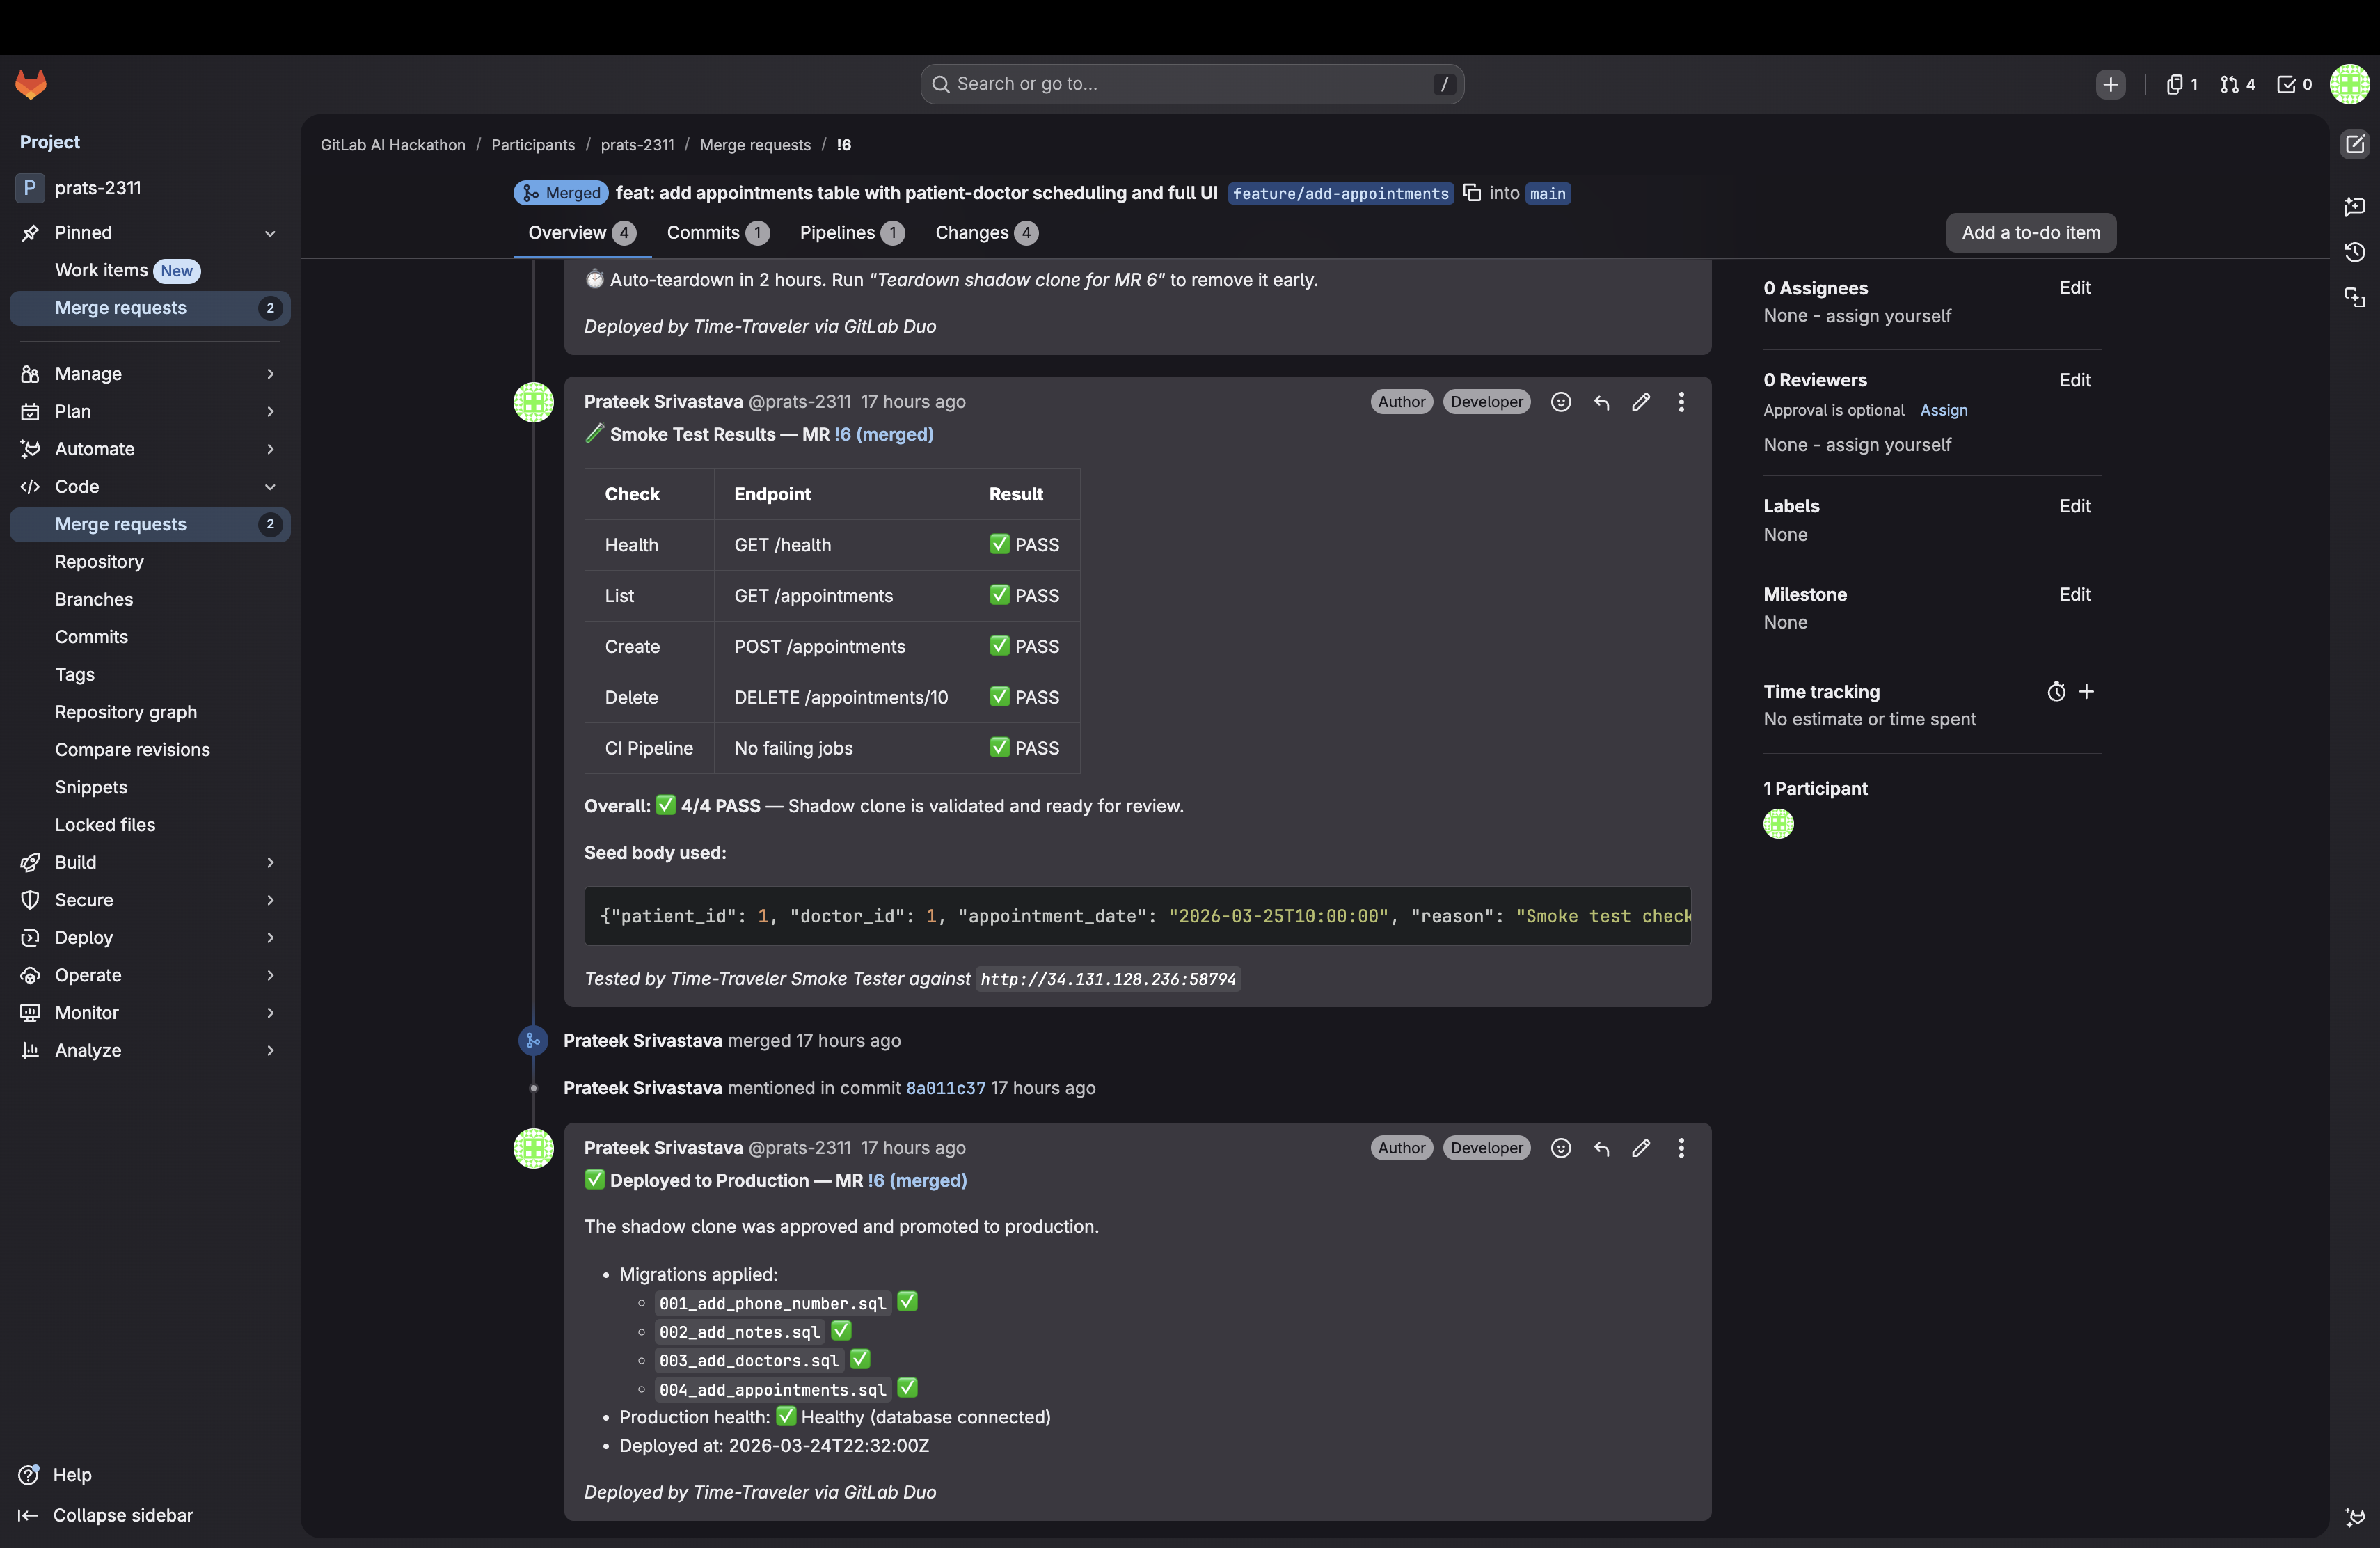Image resolution: width=2380 pixels, height=1548 pixels.
Task: Click the create new plus icon
Action: (2110, 84)
